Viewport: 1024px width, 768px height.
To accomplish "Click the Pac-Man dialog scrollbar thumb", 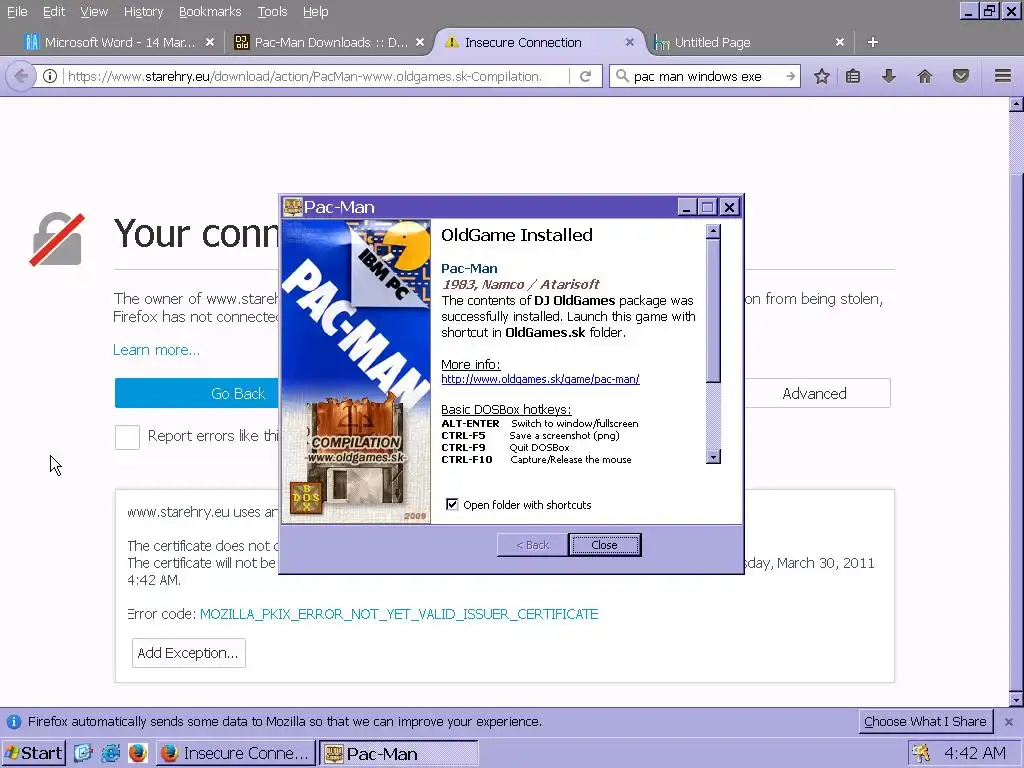I will [714, 311].
